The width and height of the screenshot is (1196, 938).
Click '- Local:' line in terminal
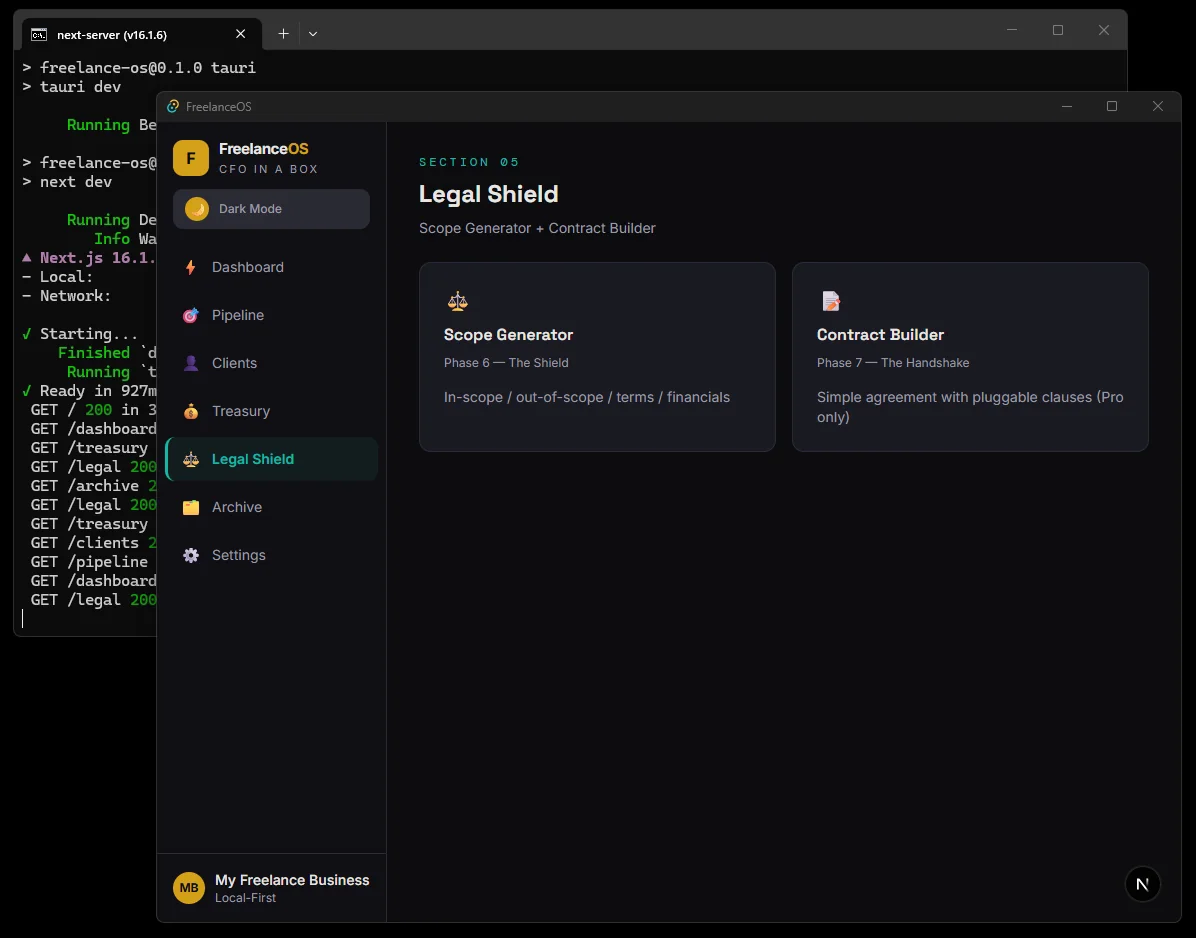[x=57, y=277]
